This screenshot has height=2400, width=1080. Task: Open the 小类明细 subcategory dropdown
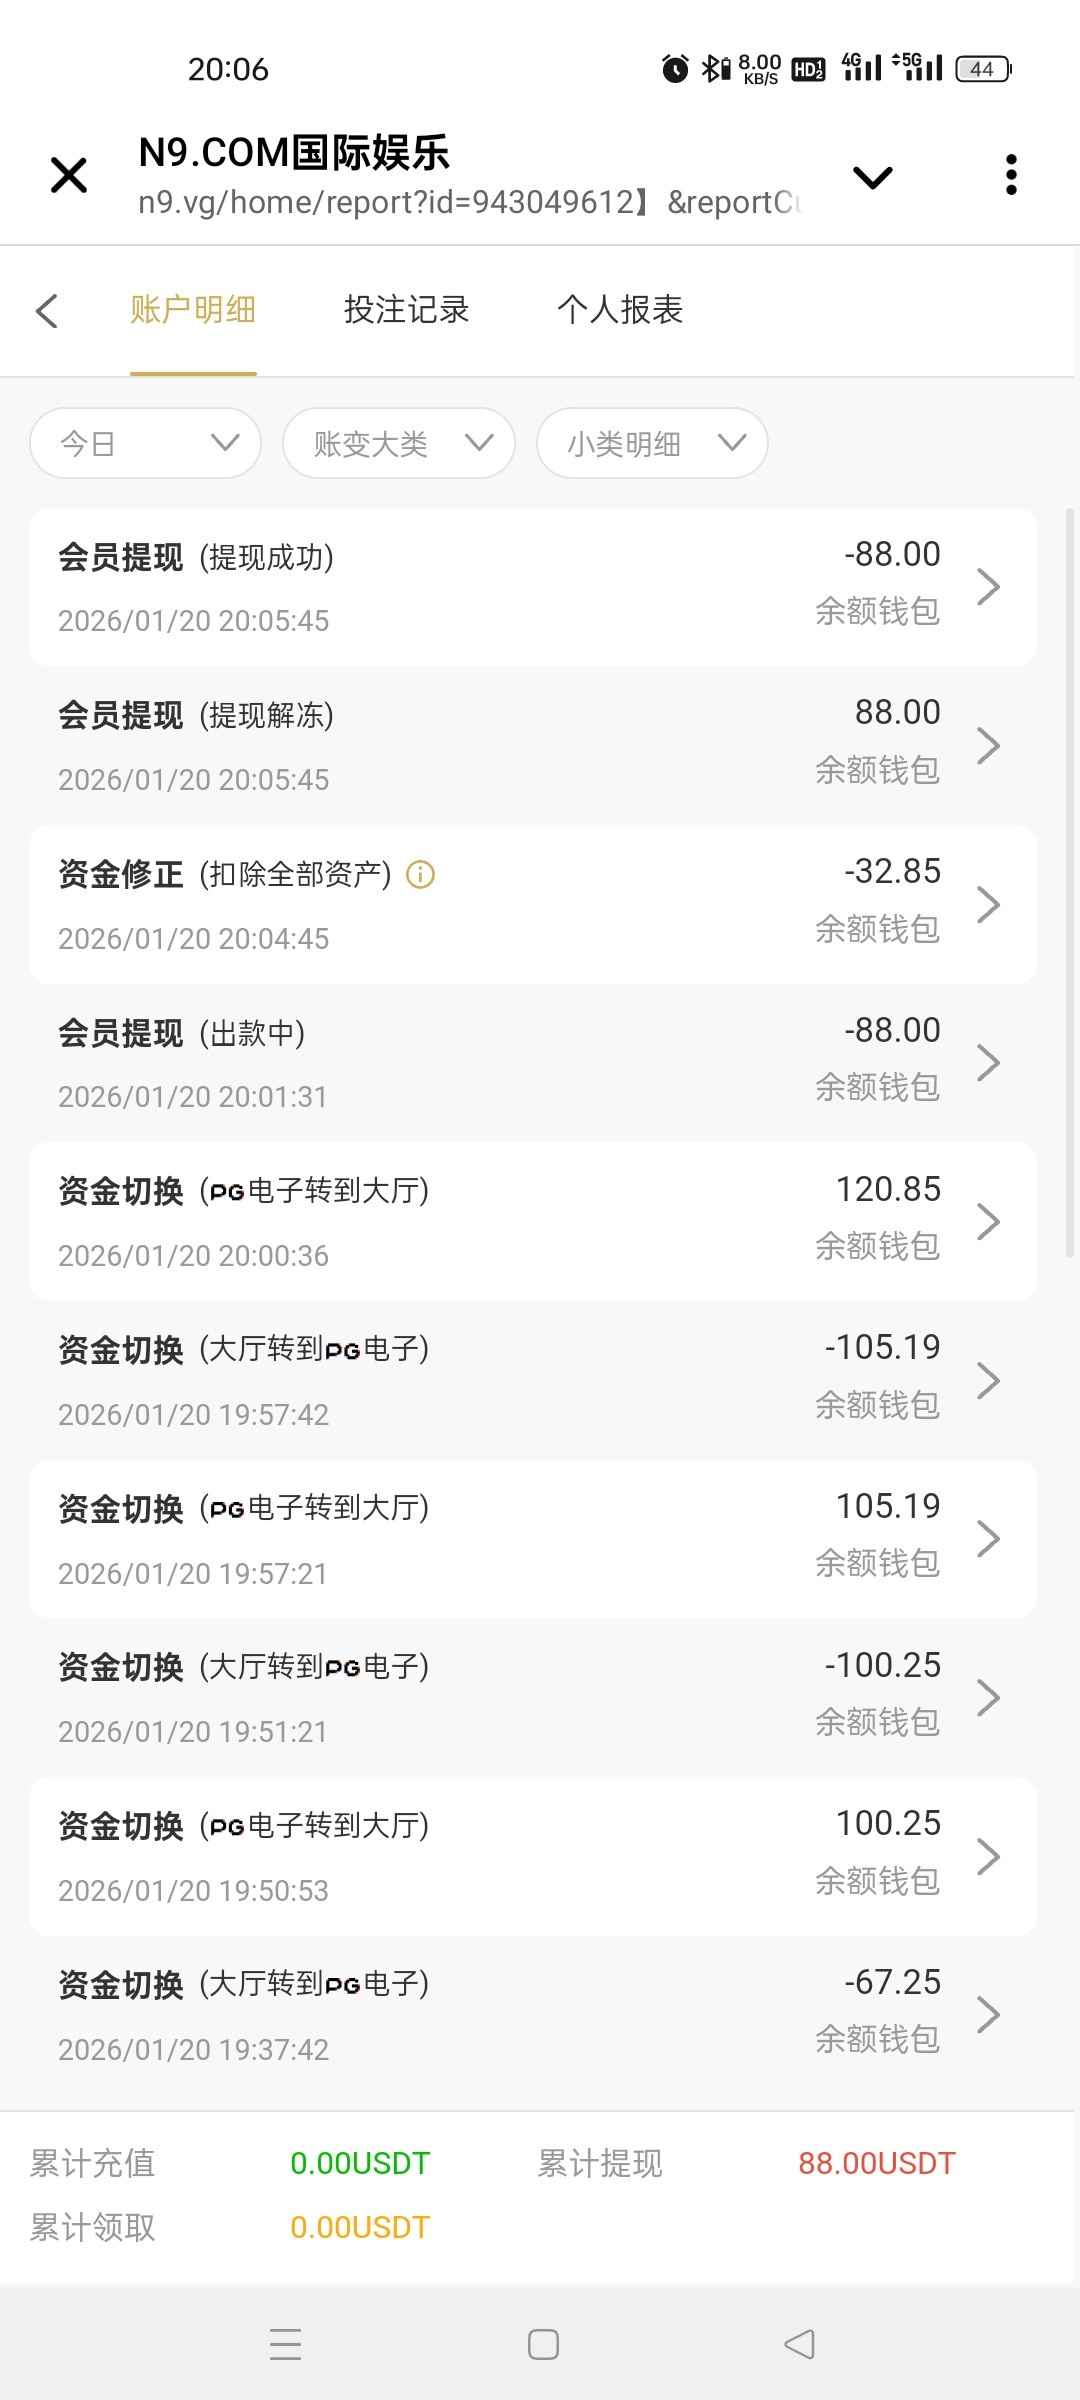coord(652,443)
